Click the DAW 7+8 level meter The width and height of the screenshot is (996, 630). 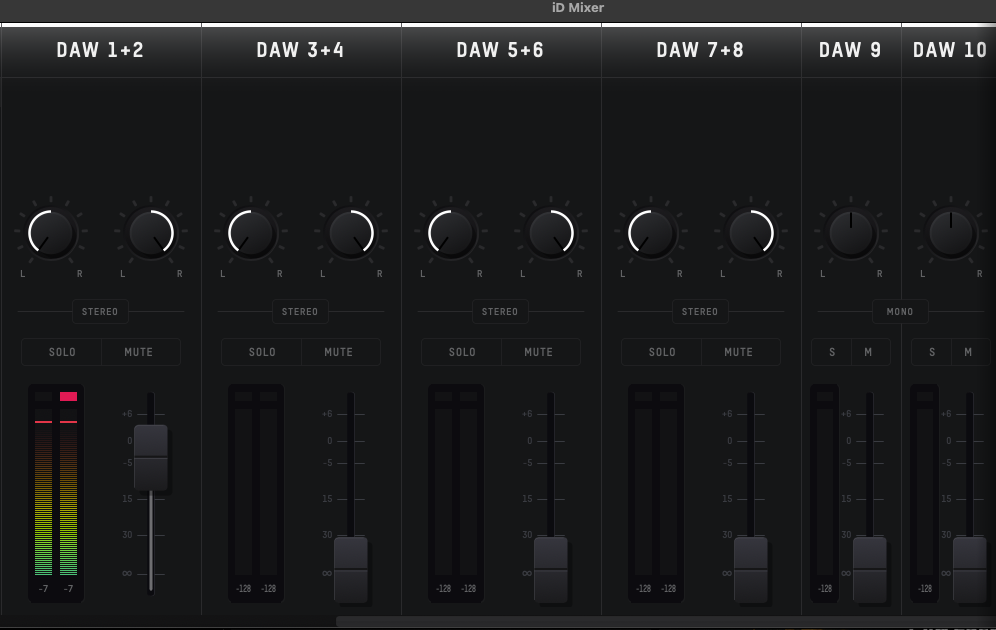(656, 493)
